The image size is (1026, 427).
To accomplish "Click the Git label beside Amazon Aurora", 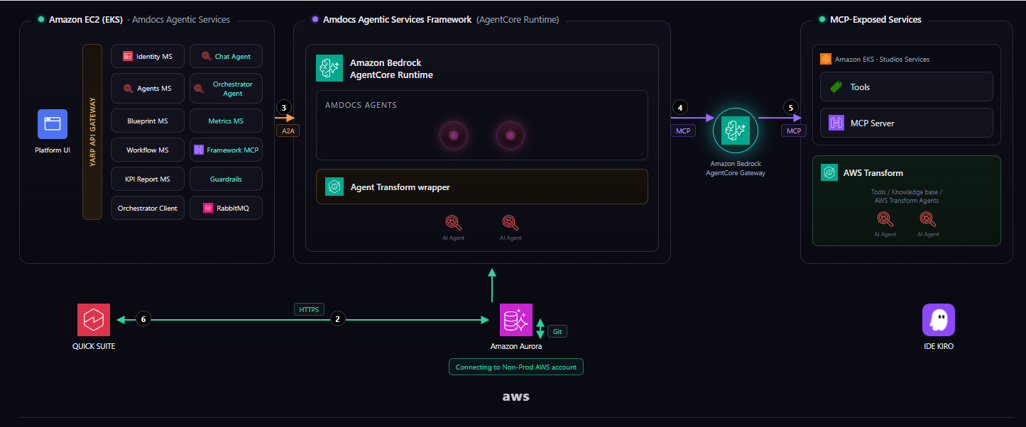I will 557,332.
